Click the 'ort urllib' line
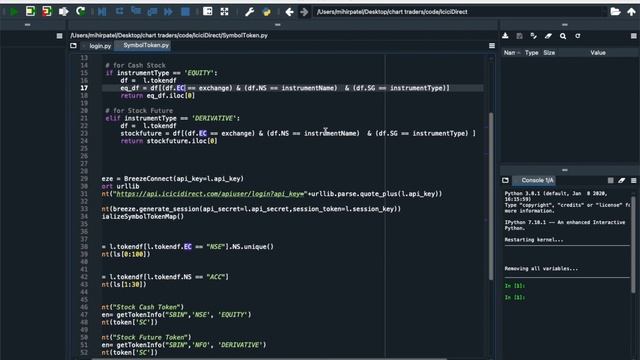The width and height of the screenshot is (640, 360). pos(120,186)
